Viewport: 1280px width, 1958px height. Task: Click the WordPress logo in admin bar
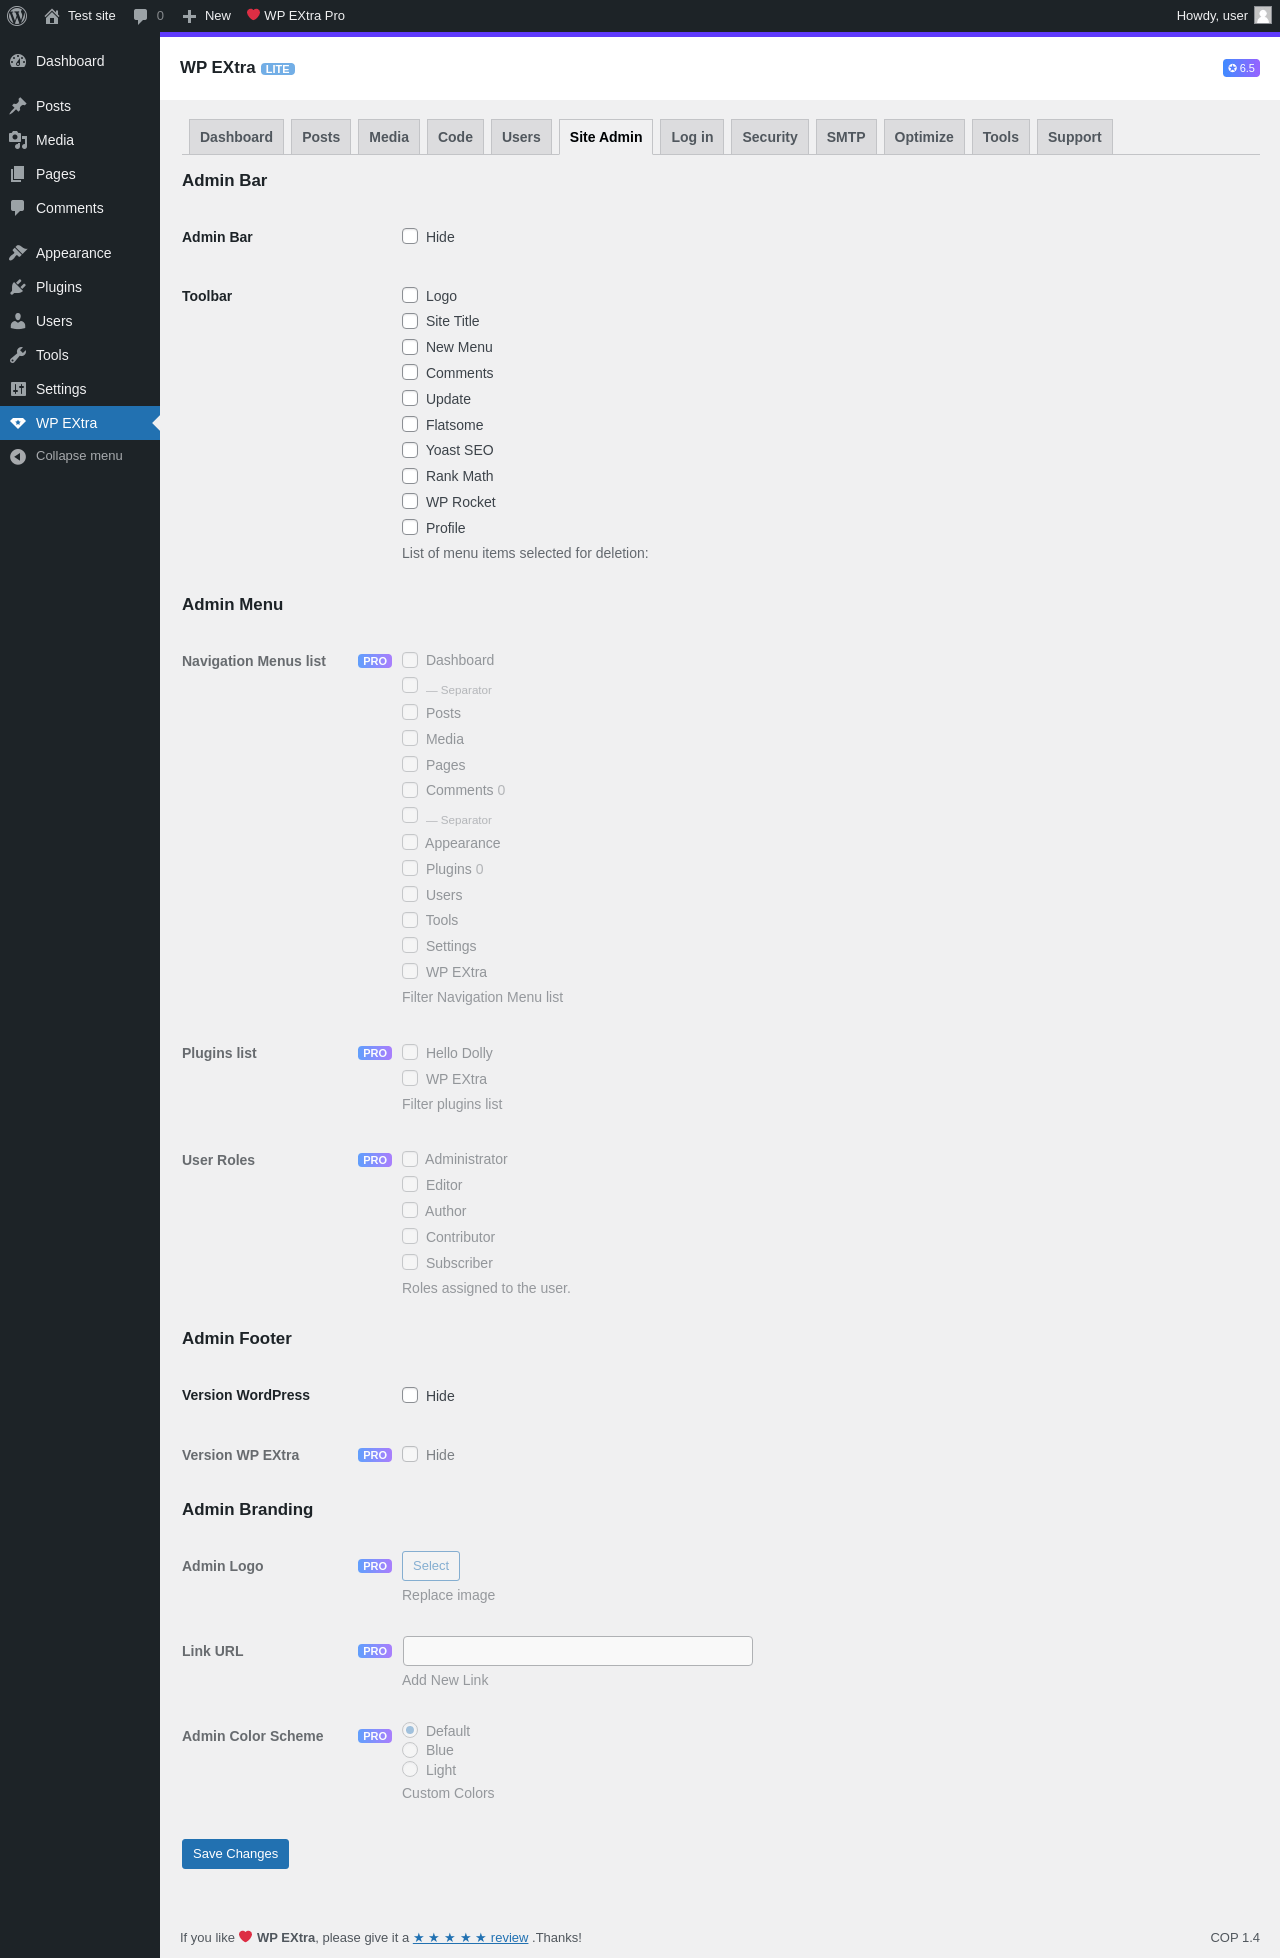tap(17, 16)
